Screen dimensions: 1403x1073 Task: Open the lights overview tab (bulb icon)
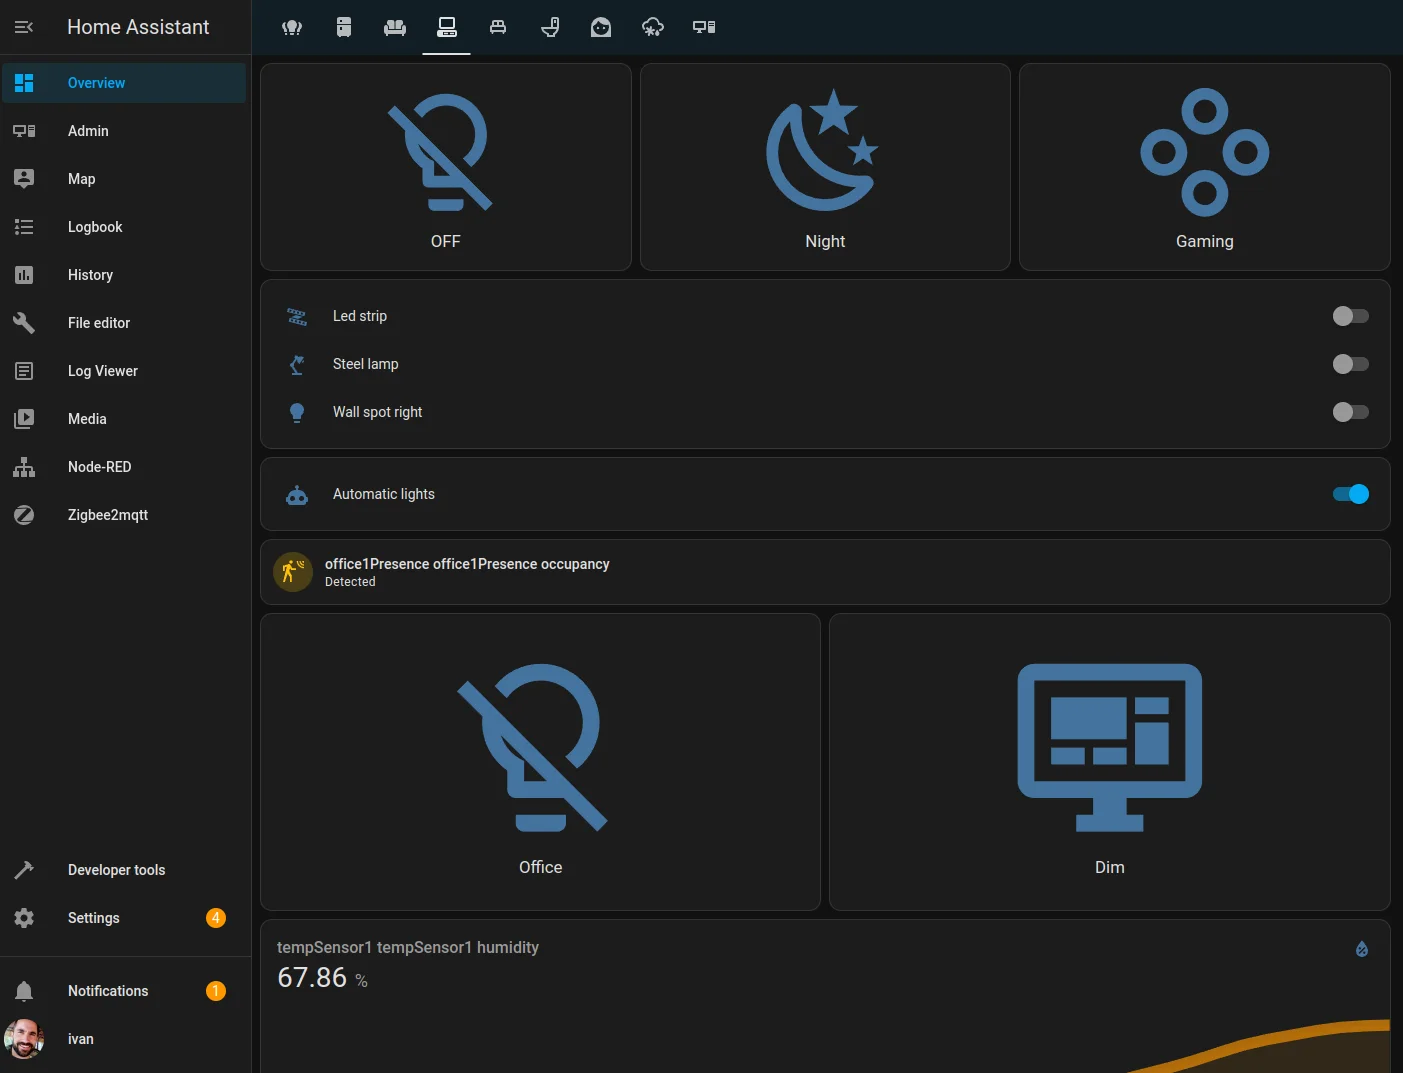(292, 27)
